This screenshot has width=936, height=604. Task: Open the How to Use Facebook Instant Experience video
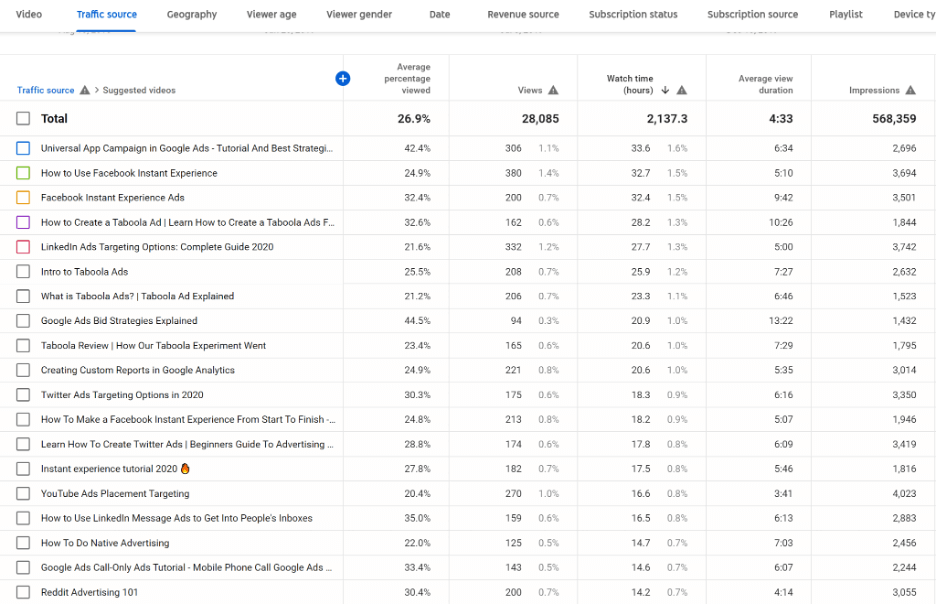(x=129, y=173)
